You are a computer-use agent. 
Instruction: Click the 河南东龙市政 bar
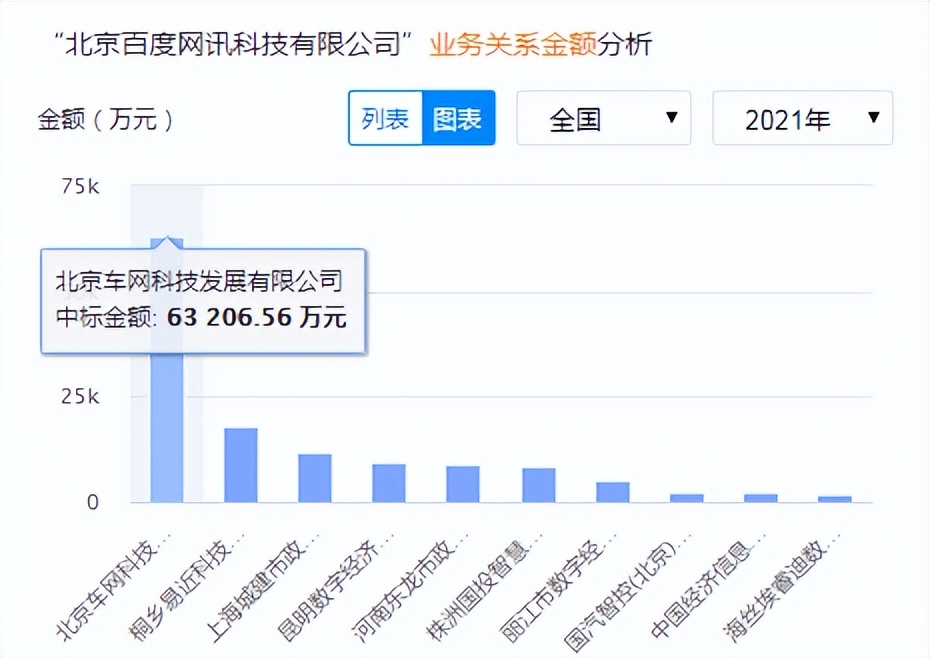tap(460, 482)
